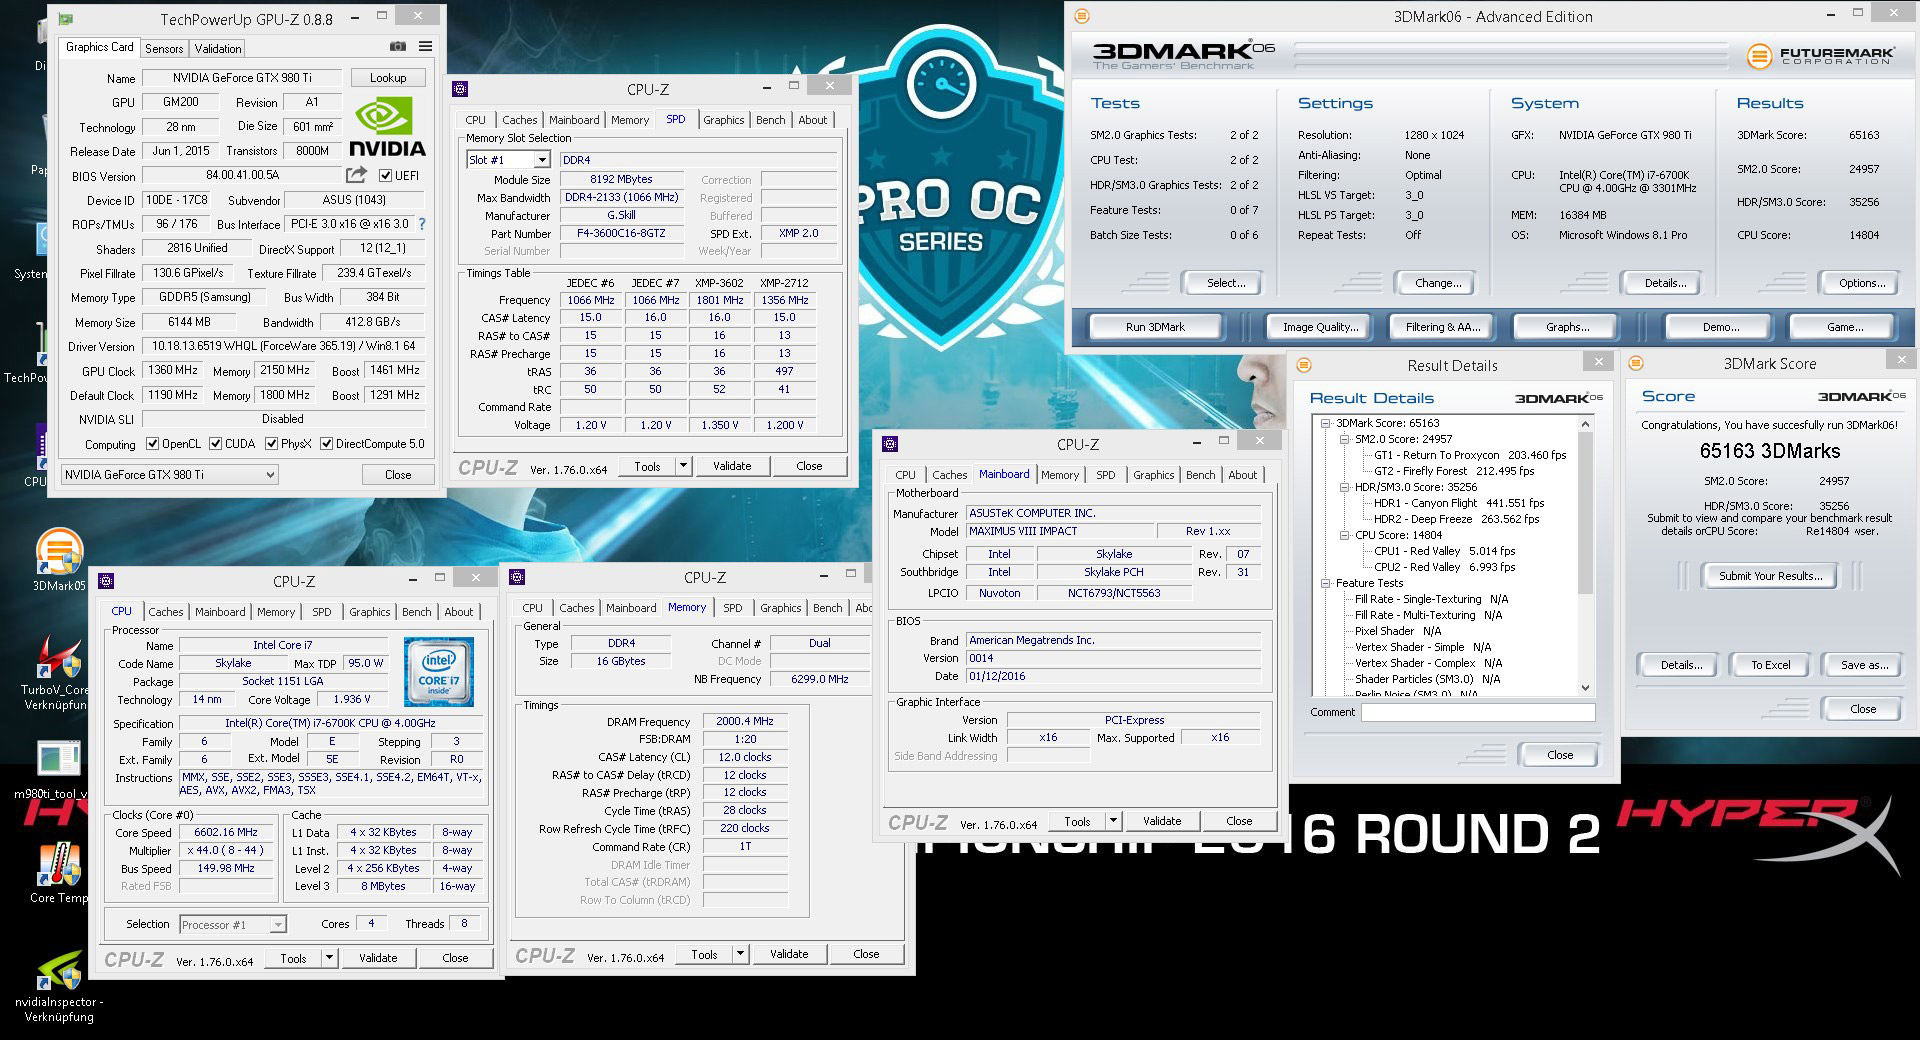The image size is (1920, 1040).
Task: Open the GPU selector dropdown in GPU-Z
Action: coord(270,475)
